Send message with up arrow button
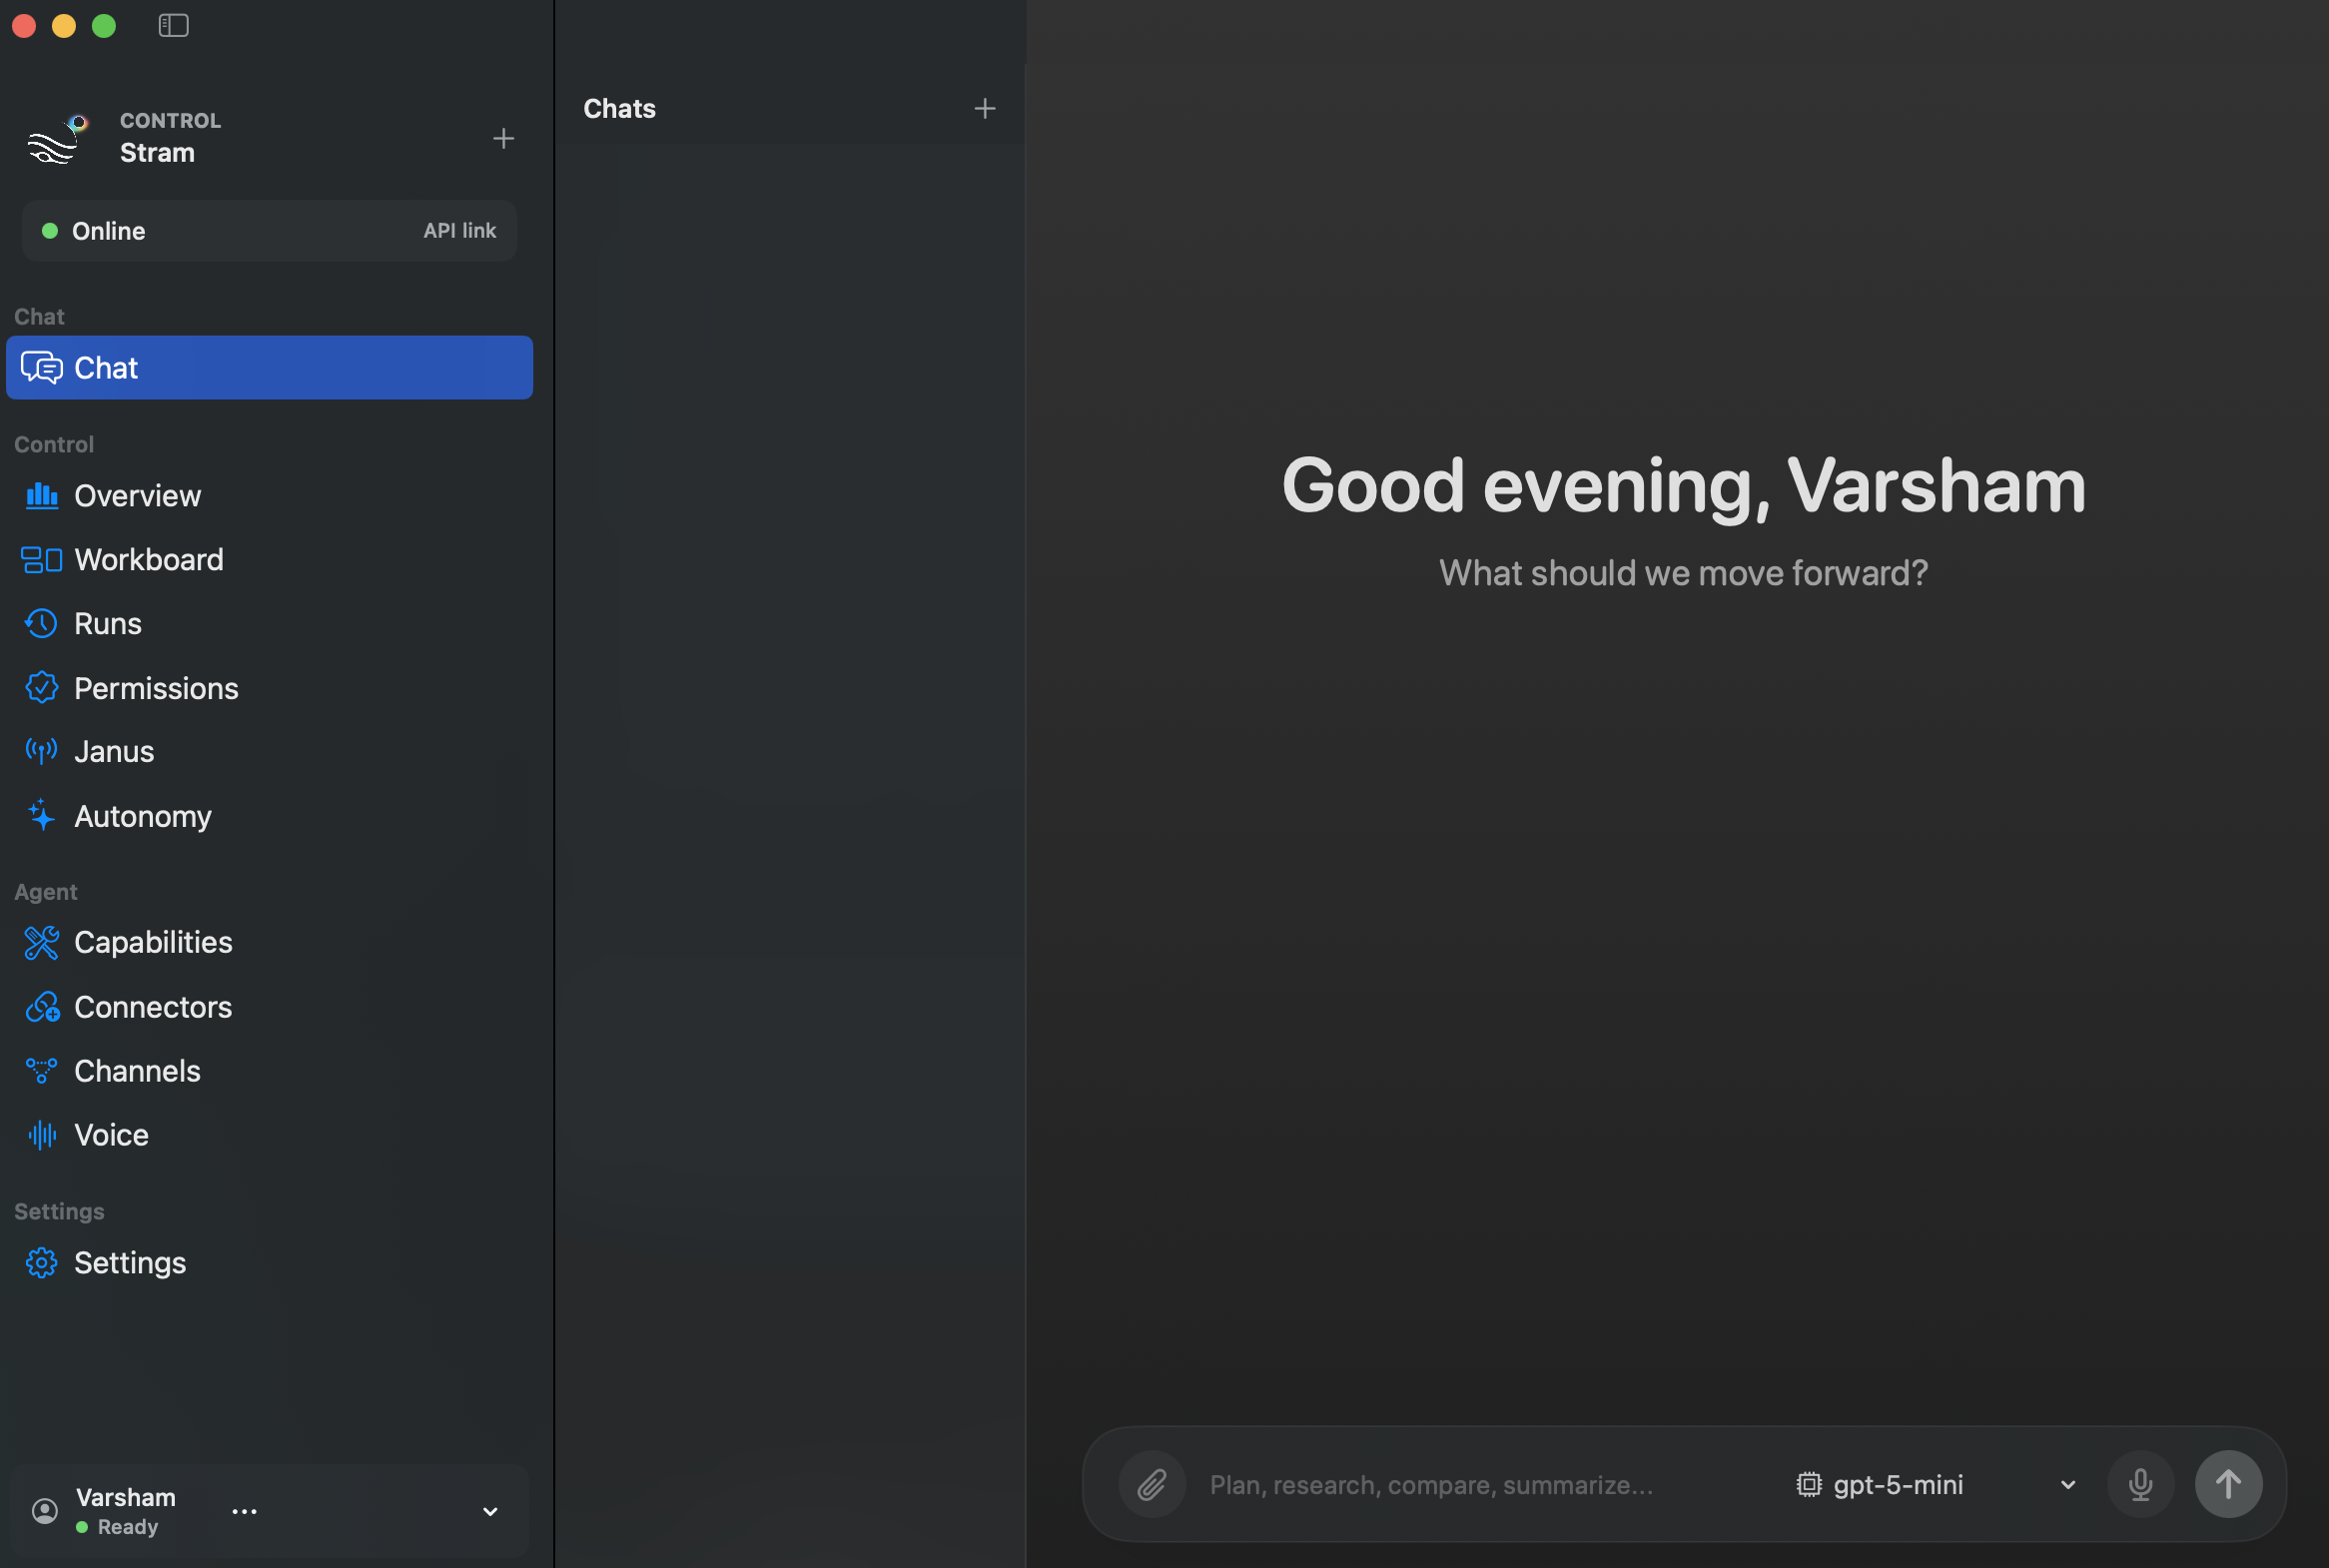Image resolution: width=2329 pixels, height=1568 pixels. click(2228, 1484)
